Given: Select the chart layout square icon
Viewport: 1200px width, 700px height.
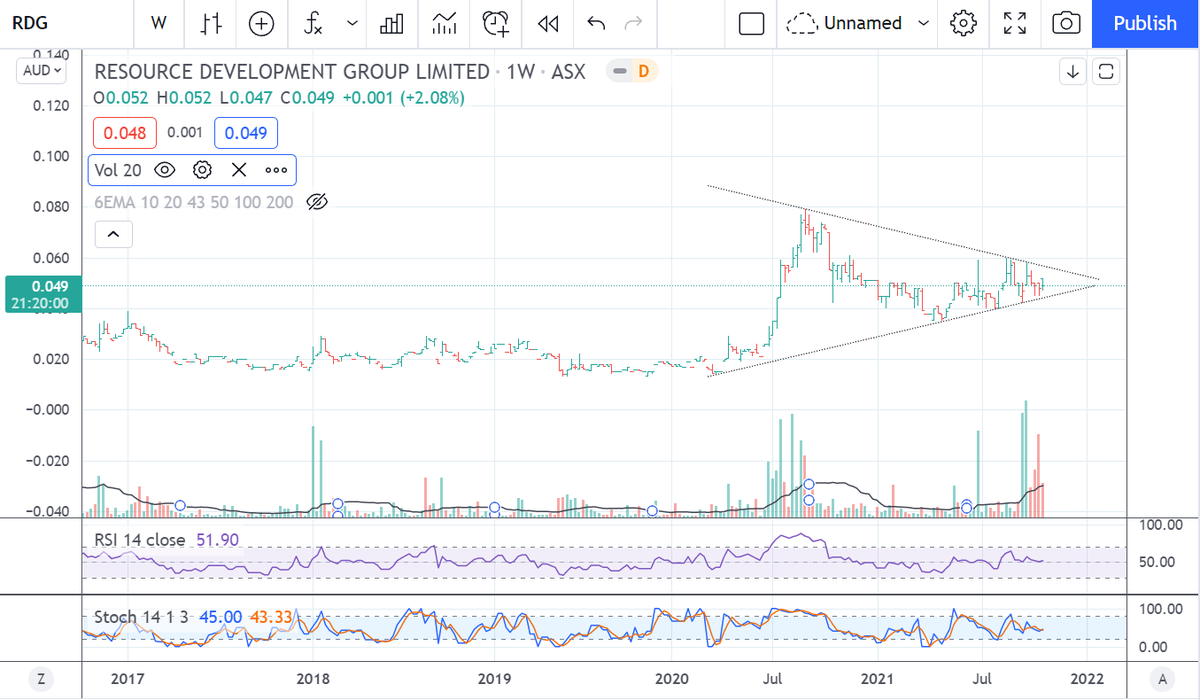Looking at the screenshot, I should pyautogui.click(x=752, y=23).
